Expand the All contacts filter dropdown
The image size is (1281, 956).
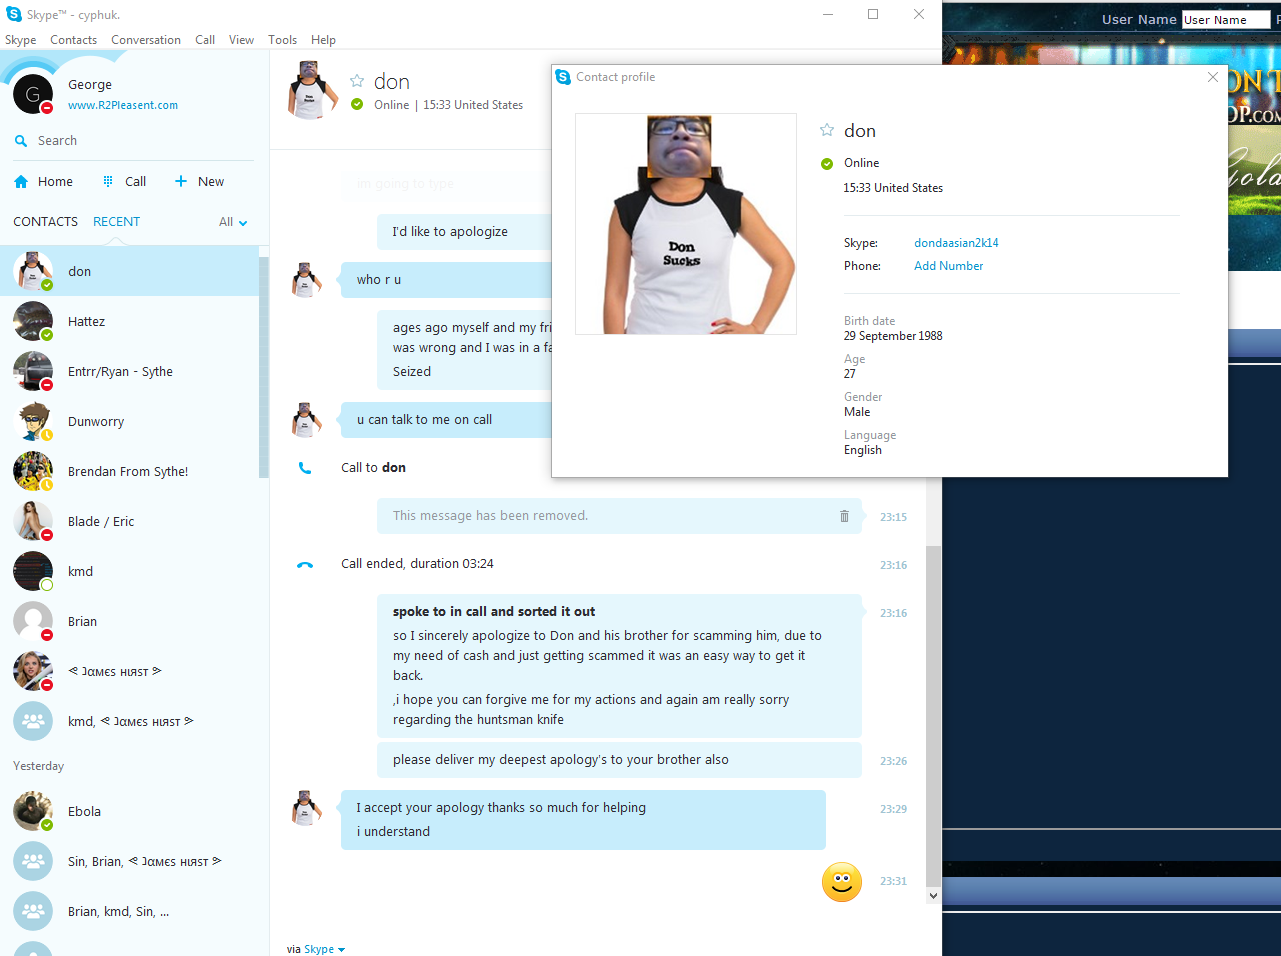coord(233,222)
